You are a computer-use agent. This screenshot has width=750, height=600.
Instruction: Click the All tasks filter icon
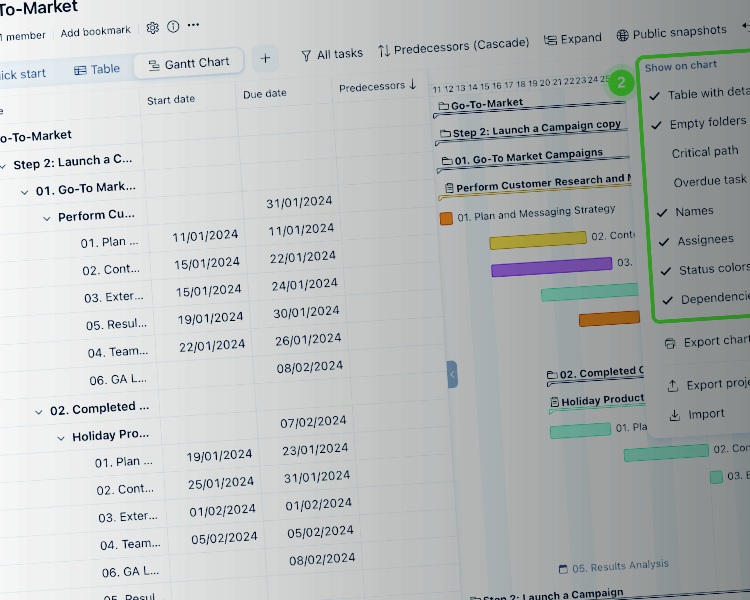click(x=306, y=55)
